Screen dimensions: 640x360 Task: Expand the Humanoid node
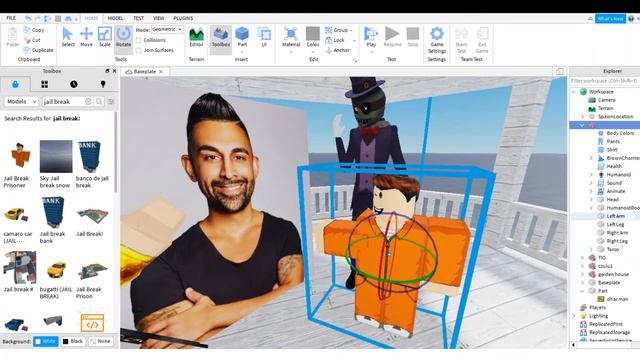[x=591, y=174]
